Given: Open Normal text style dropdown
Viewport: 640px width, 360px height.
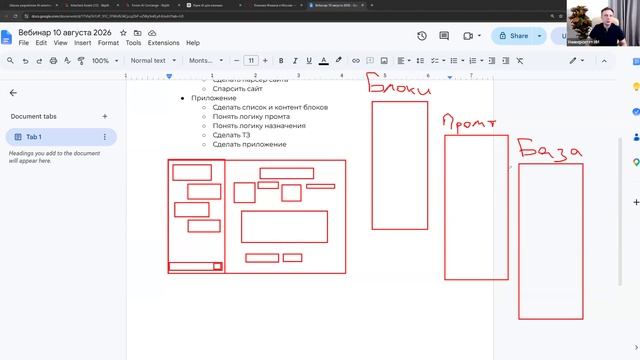Looking at the screenshot, I should coord(153,60).
